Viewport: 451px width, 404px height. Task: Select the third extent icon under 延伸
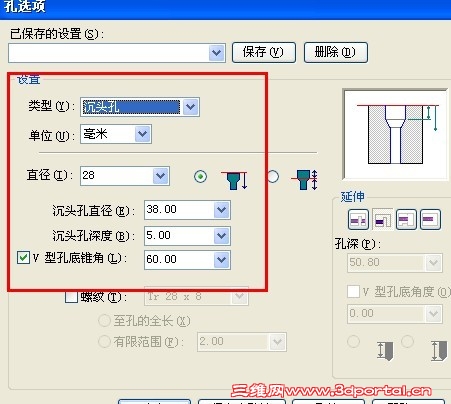pos(406,220)
